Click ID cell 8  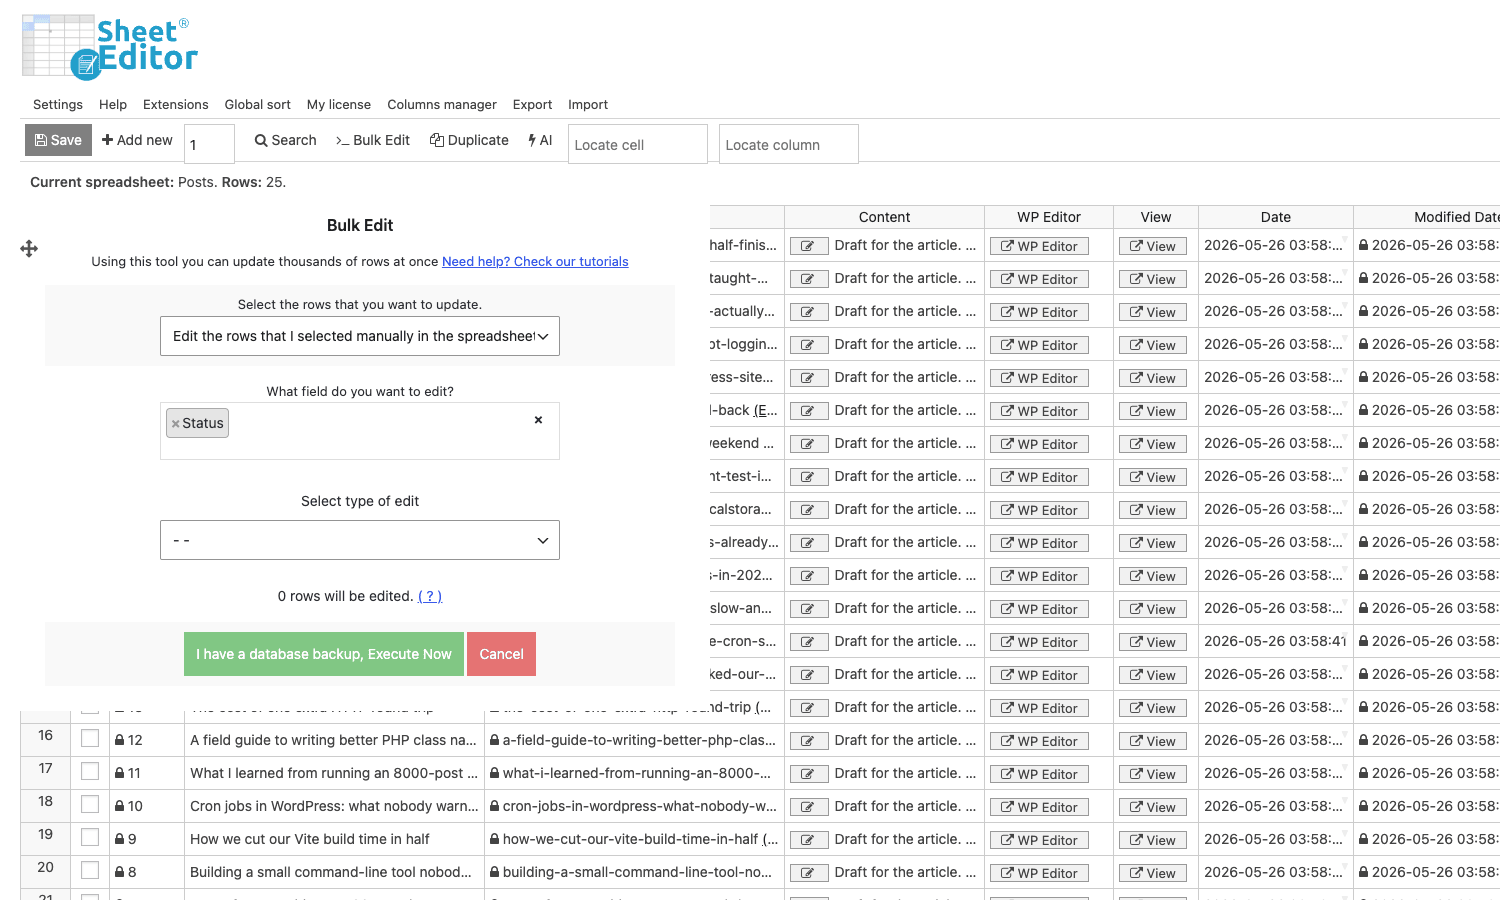pos(147,872)
